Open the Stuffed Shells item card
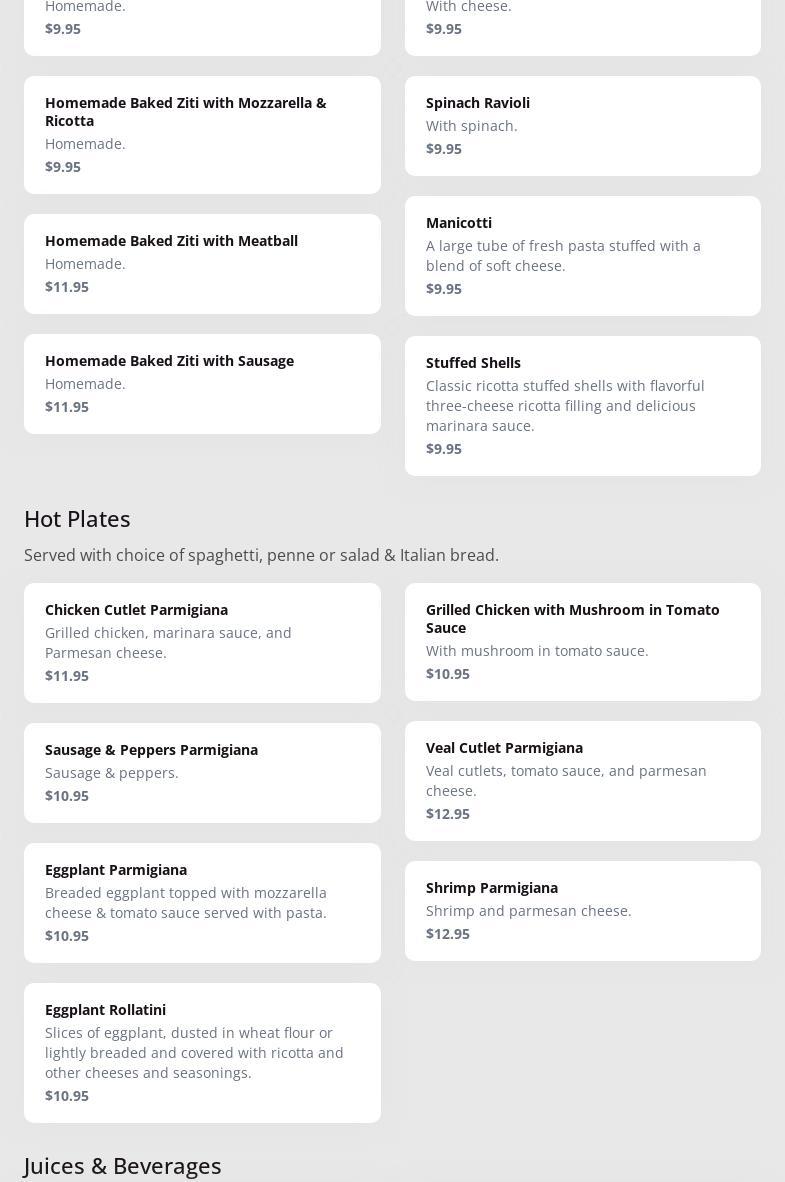The width and height of the screenshot is (785, 1182). tap(582, 405)
